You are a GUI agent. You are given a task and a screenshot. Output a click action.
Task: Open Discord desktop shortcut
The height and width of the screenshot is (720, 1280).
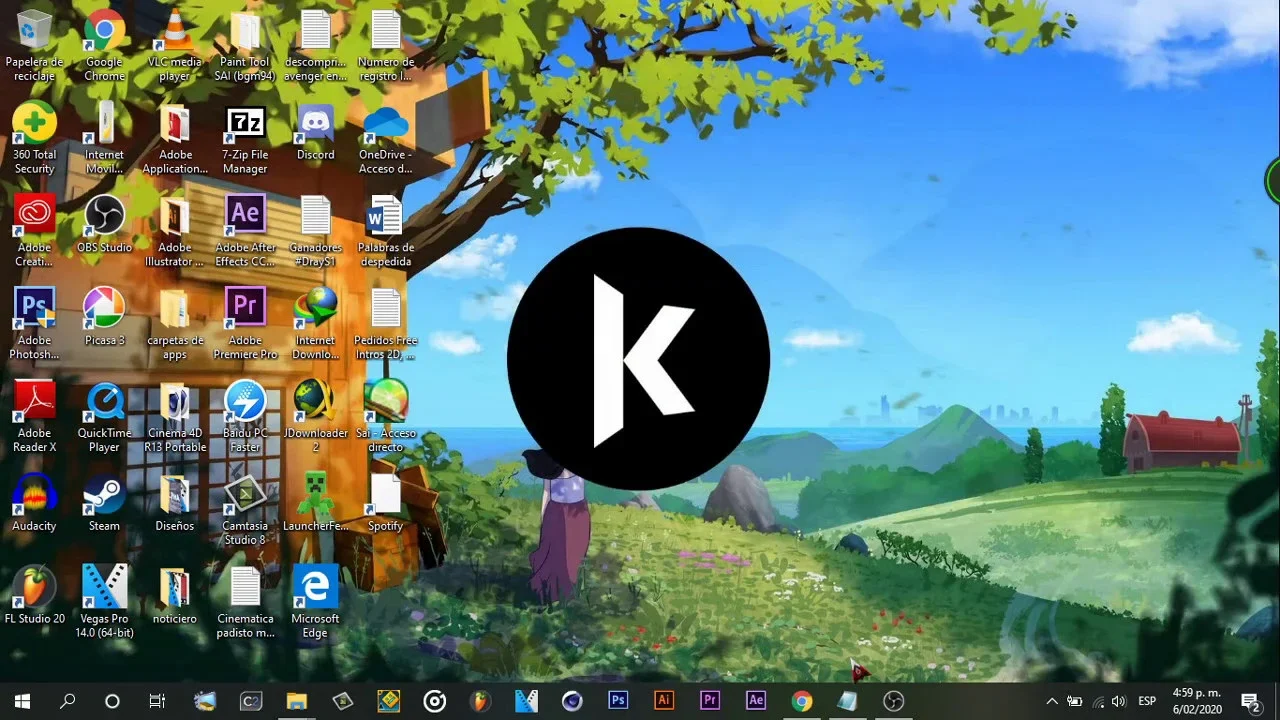coord(315,125)
